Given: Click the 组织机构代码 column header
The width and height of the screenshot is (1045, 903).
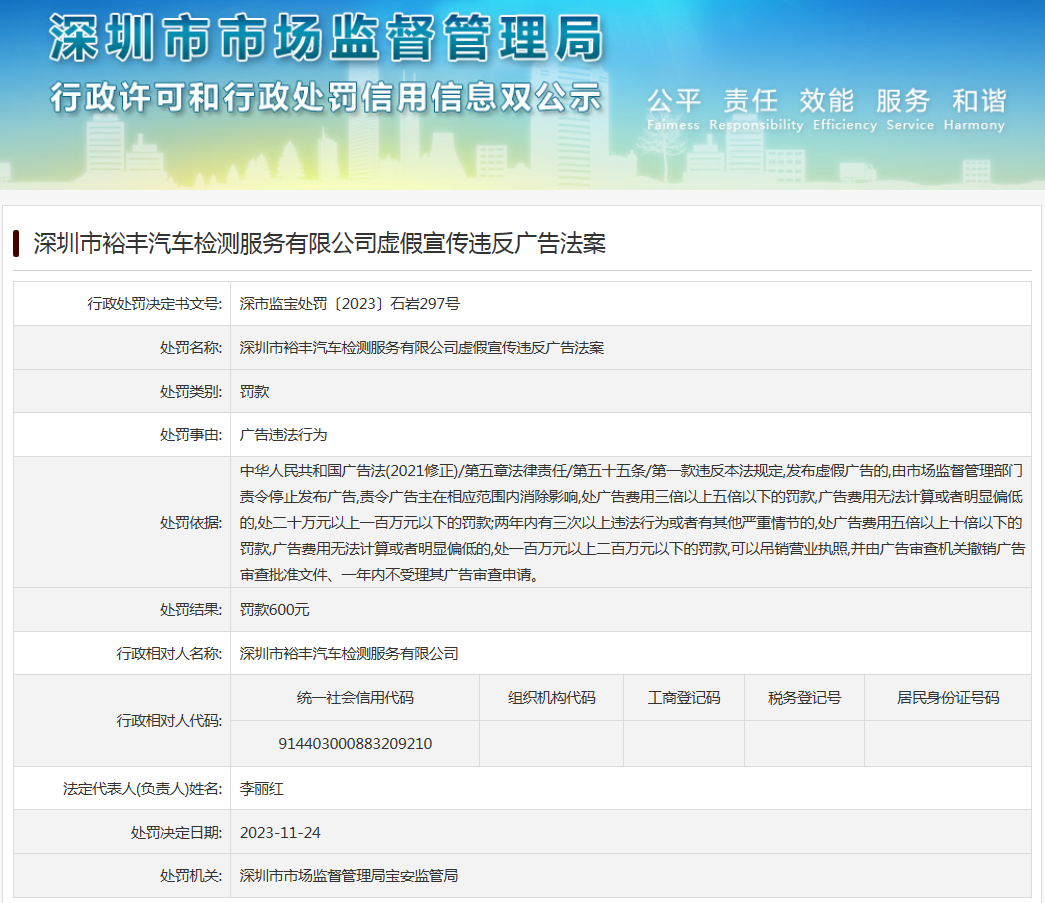Looking at the screenshot, I should [x=552, y=698].
